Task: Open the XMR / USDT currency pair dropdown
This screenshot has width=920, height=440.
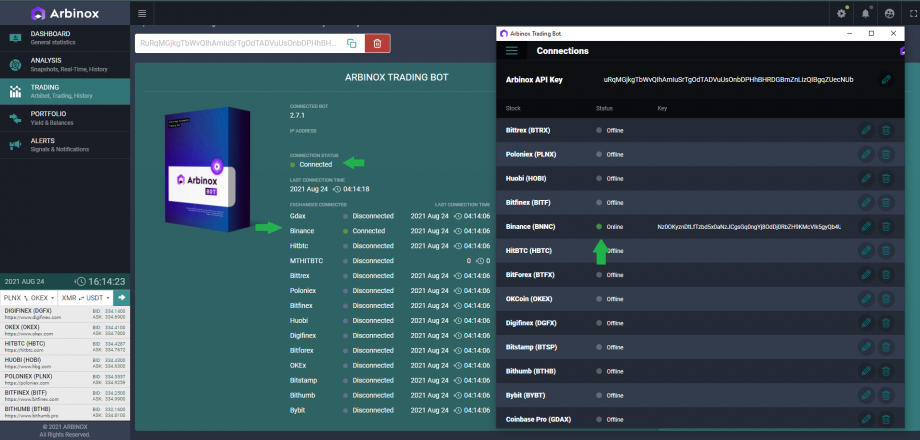Action: click(86, 298)
